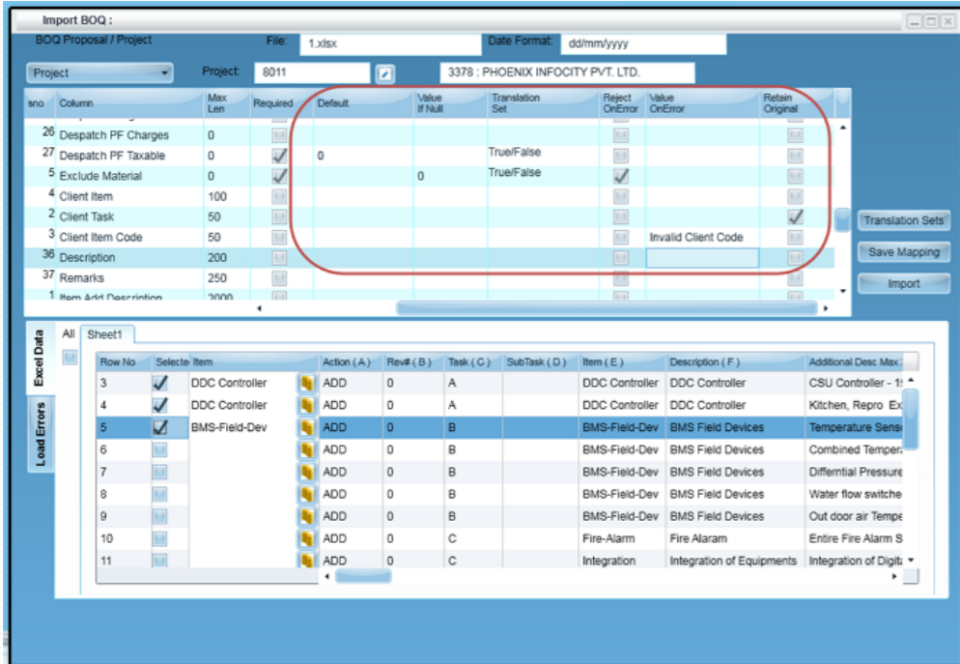Click the yellow copy icon in row 7
The image size is (960, 664).
[307, 472]
